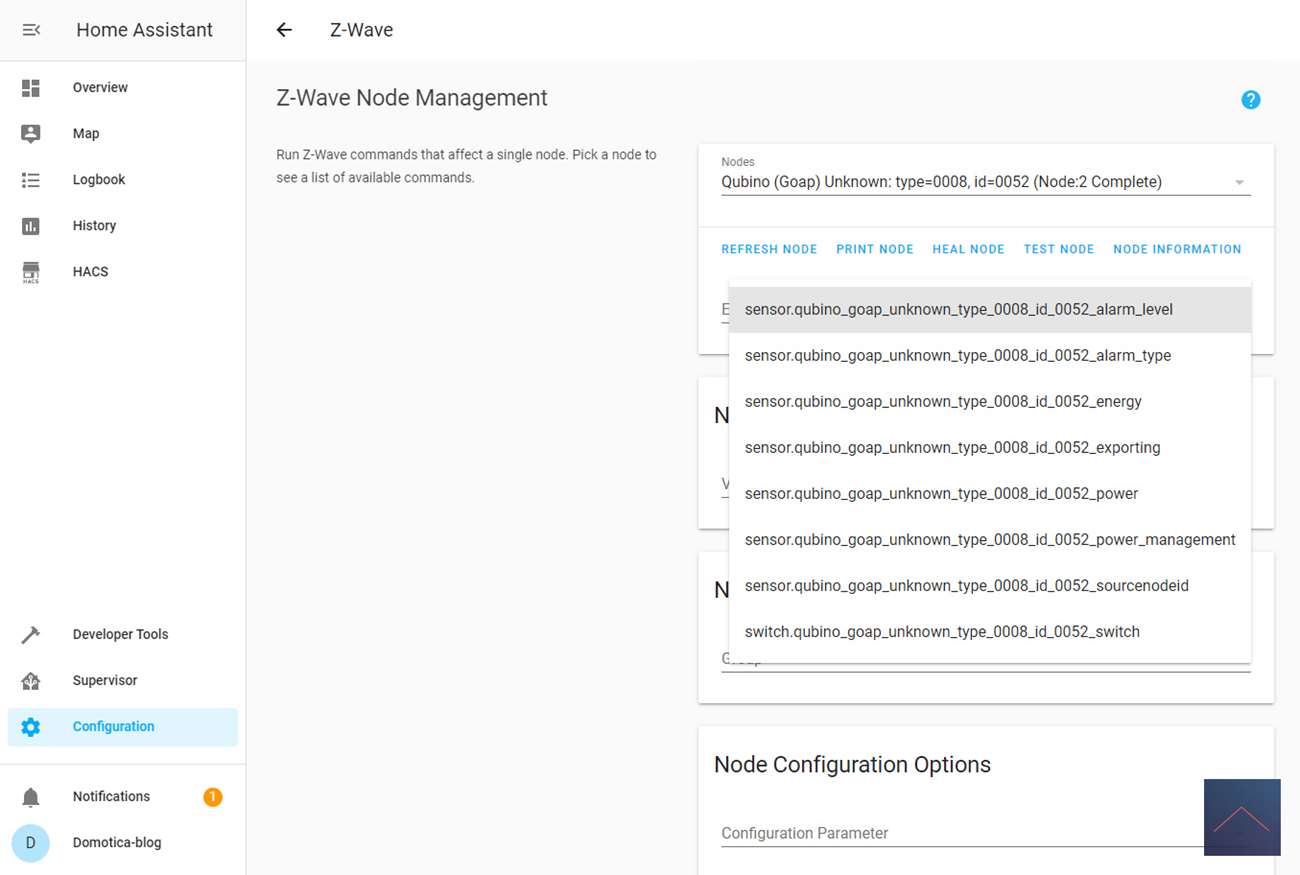Viewport: 1300px width, 875px height.
Task: Open the Map icon in the sidebar
Action: point(31,134)
